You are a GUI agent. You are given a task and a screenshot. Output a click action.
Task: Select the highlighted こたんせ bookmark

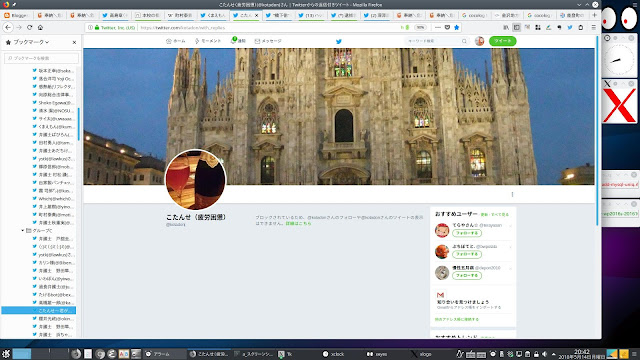click(x=39, y=311)
